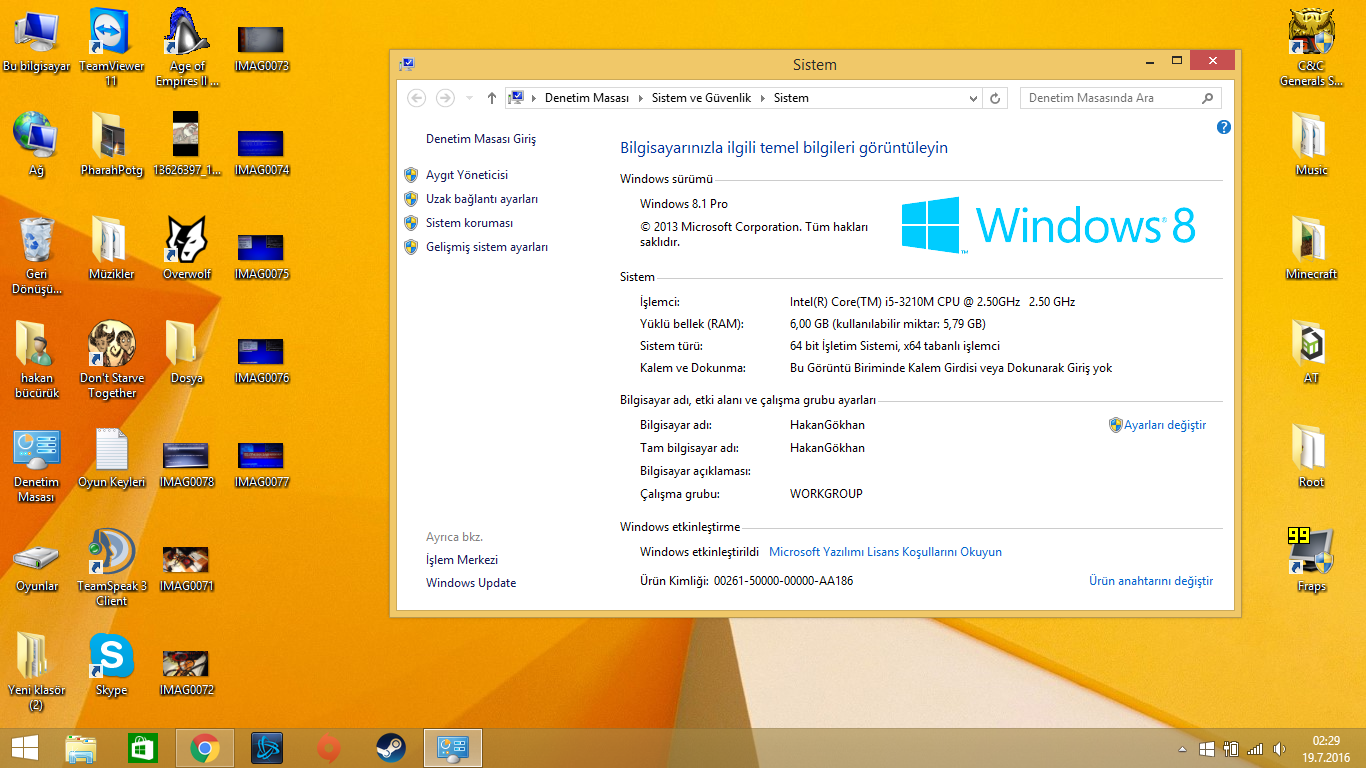1366x768 pixels.
Task: Select TeamSpeak 3 Client shortcut
Action: (112, 568)
